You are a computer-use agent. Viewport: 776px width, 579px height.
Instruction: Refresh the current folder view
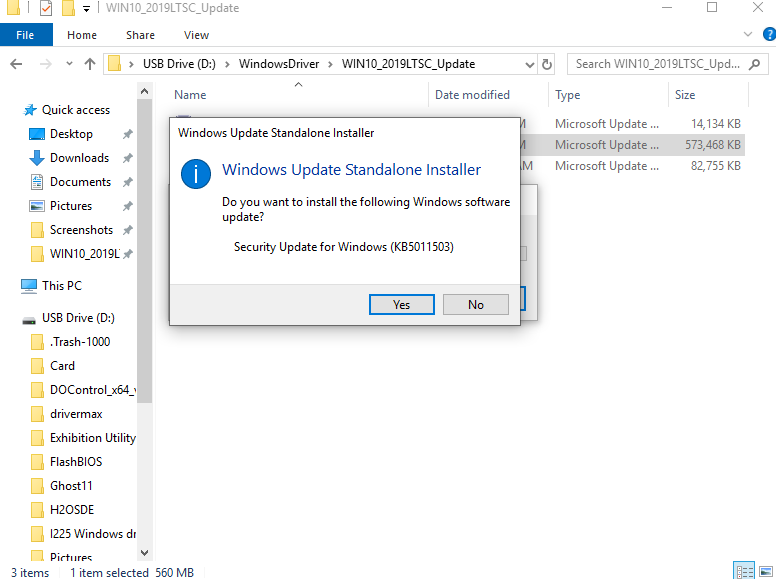(546, 64)
